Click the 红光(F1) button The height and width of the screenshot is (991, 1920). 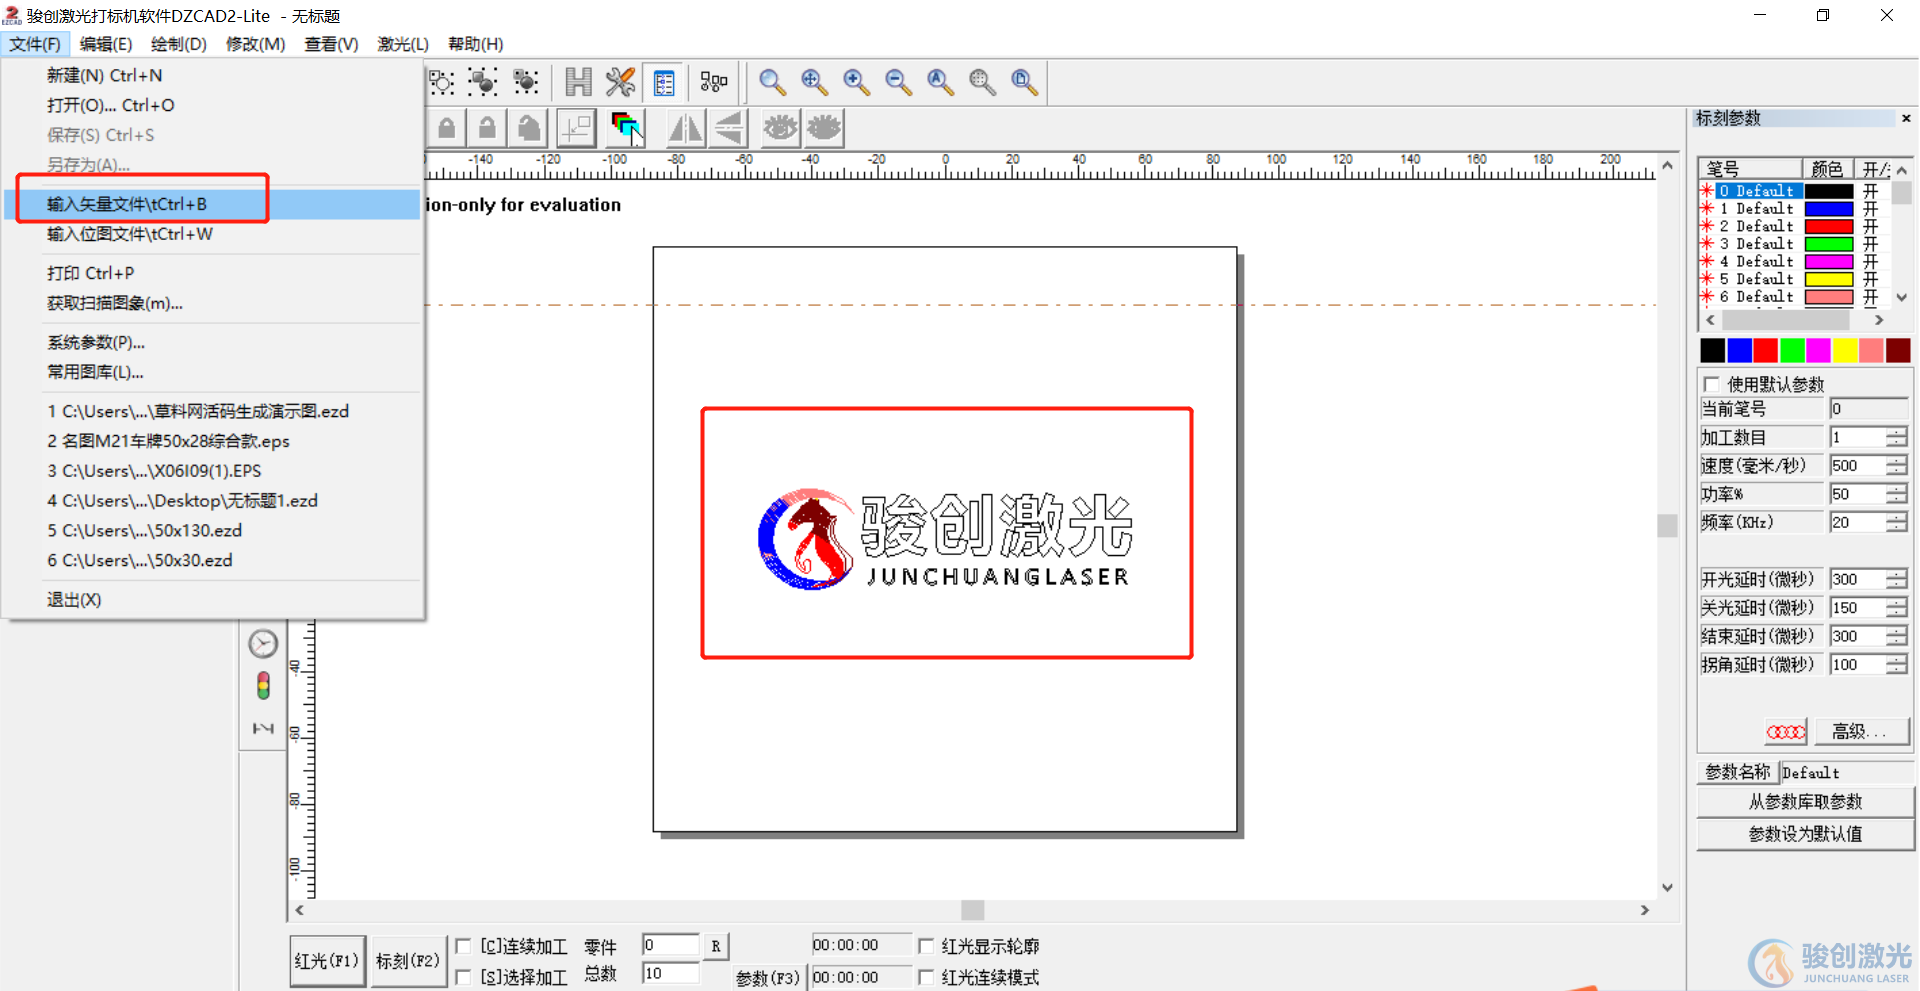(327, 961)
